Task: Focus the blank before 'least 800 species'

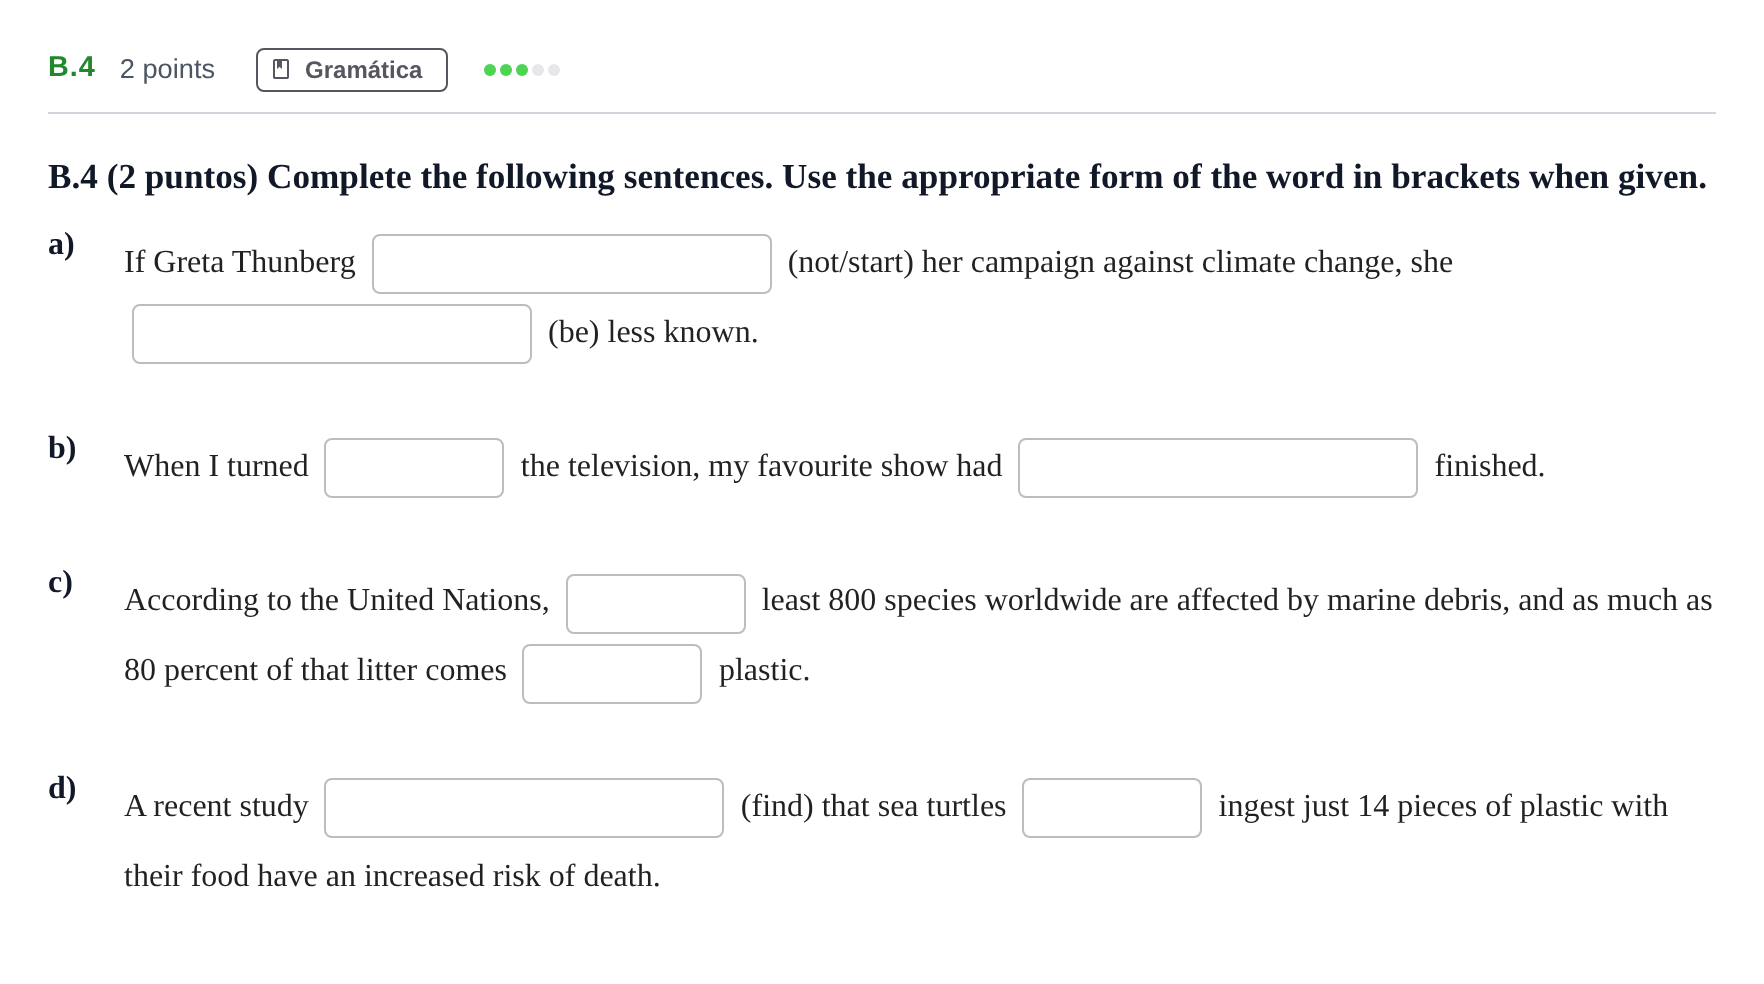Action: [656, 604]
